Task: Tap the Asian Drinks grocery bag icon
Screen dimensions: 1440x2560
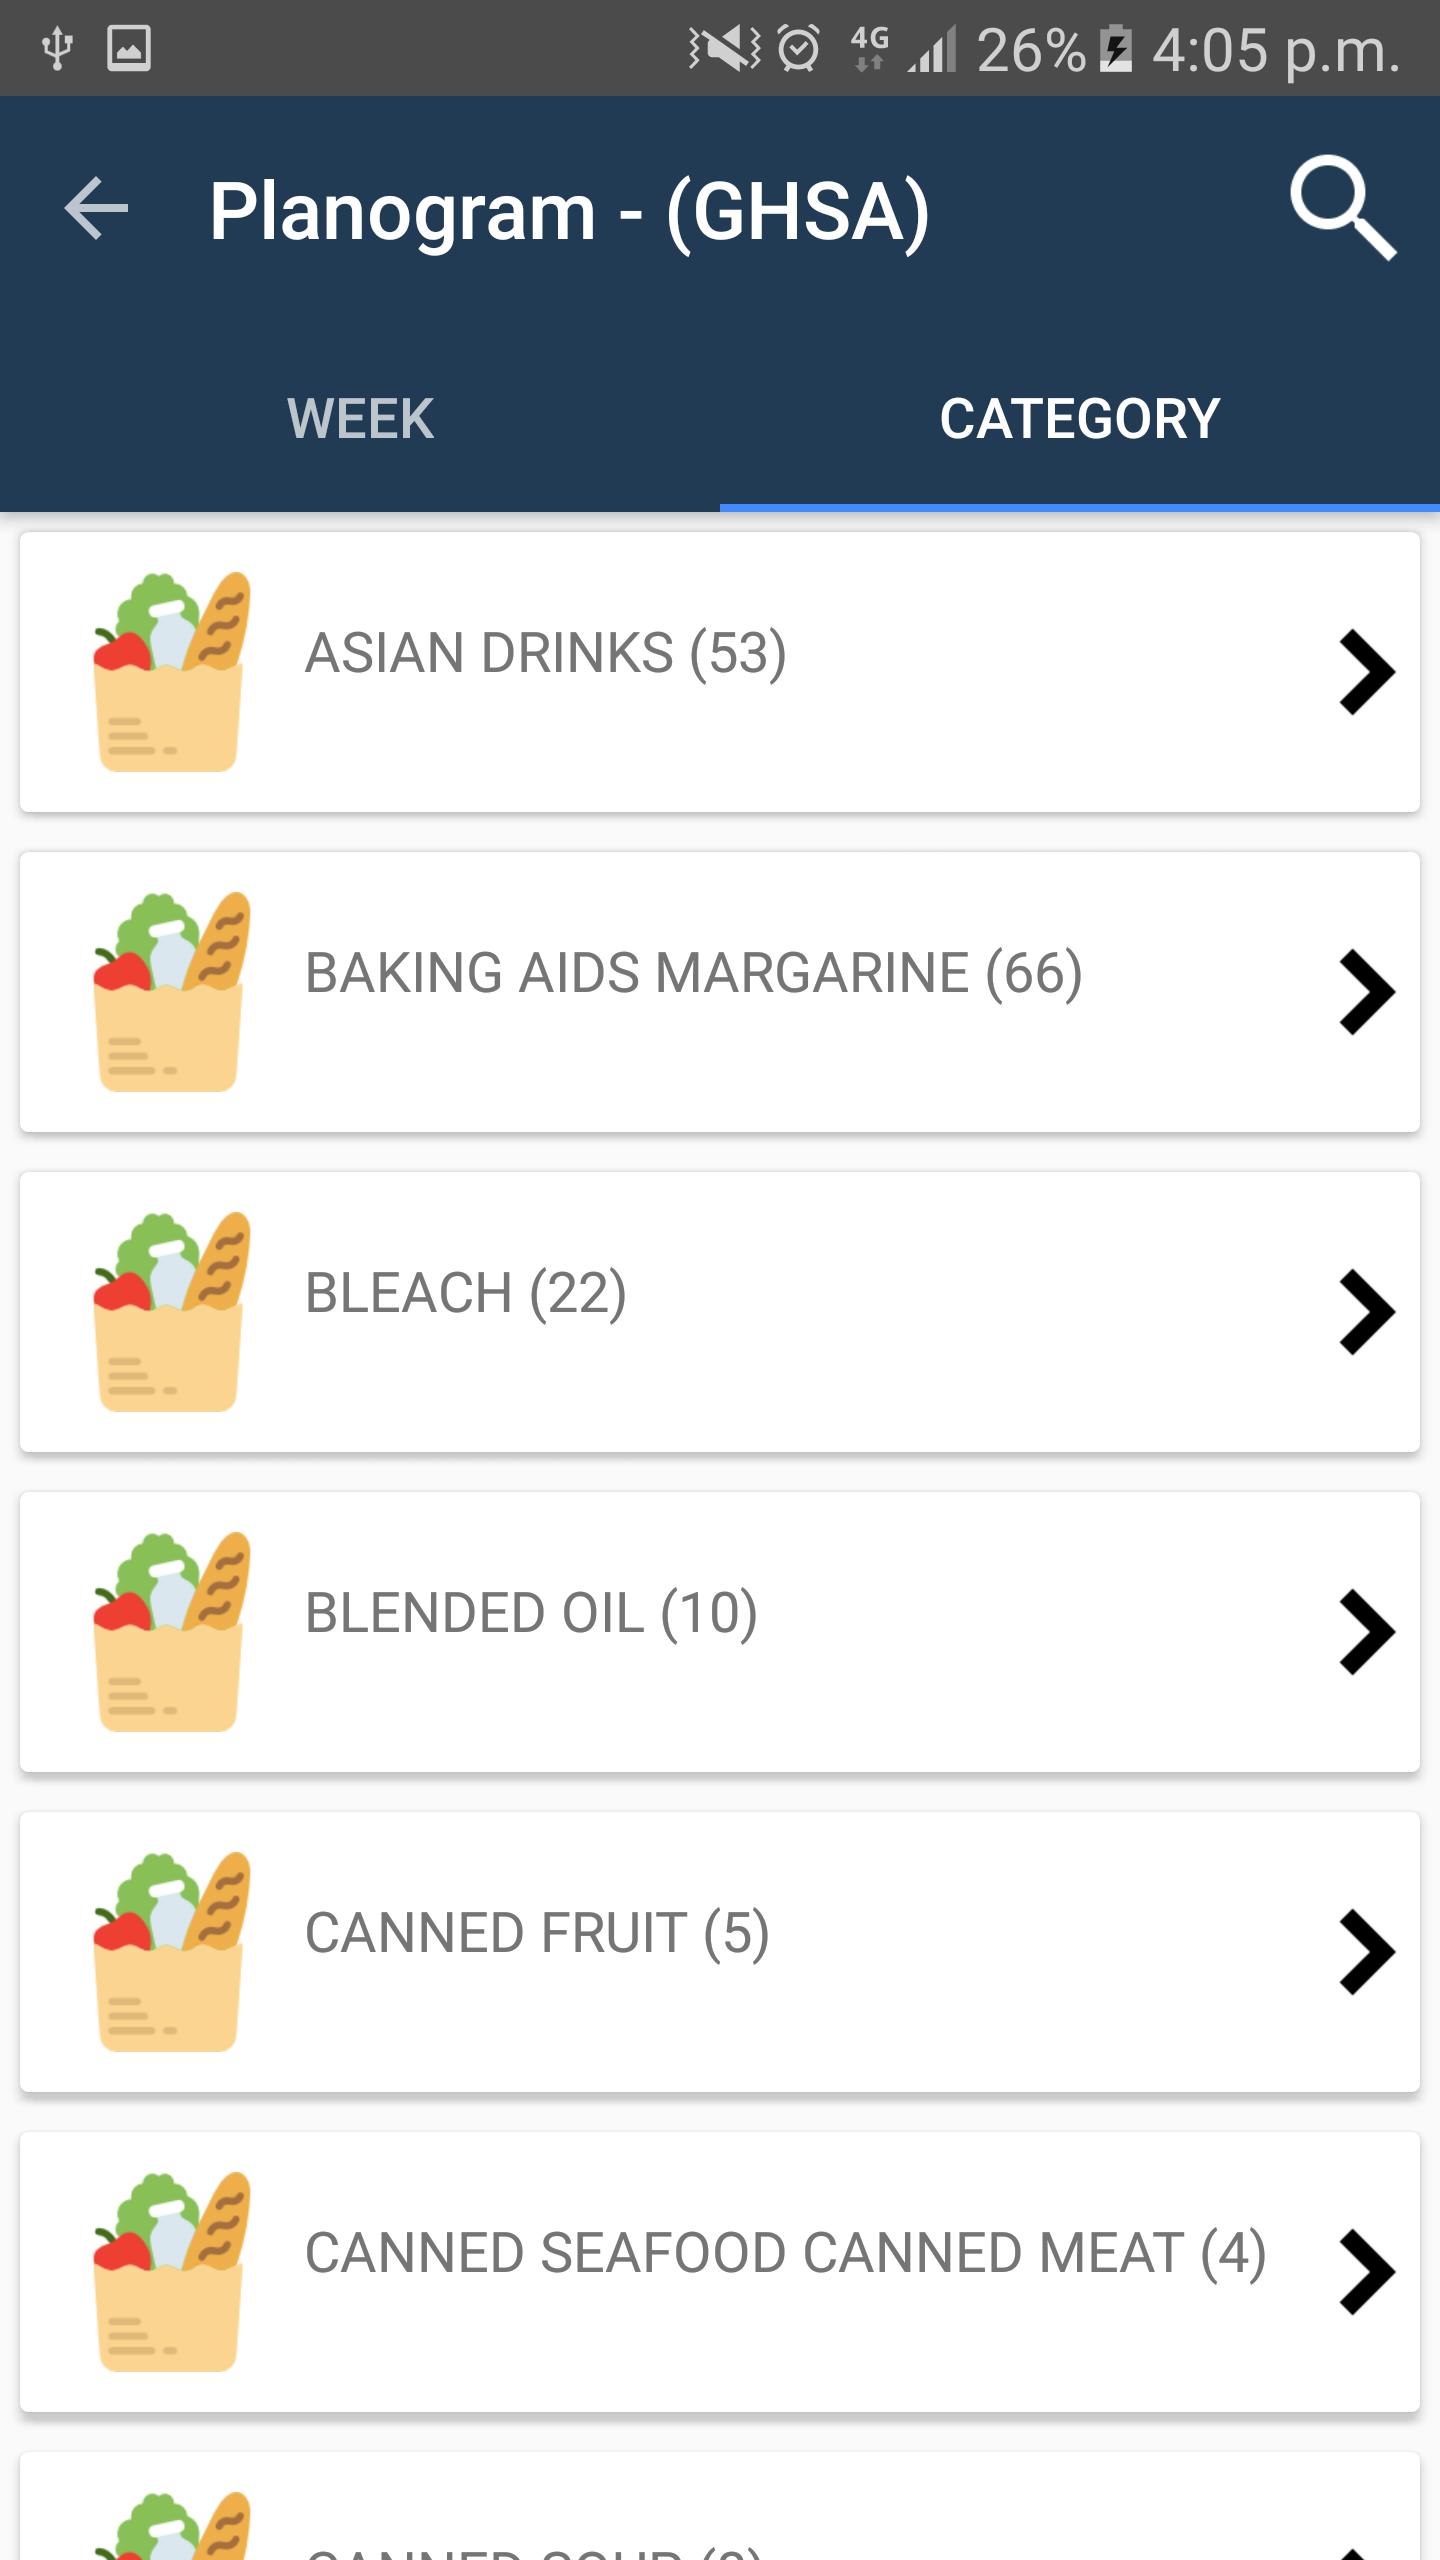Action: [170, 672]
